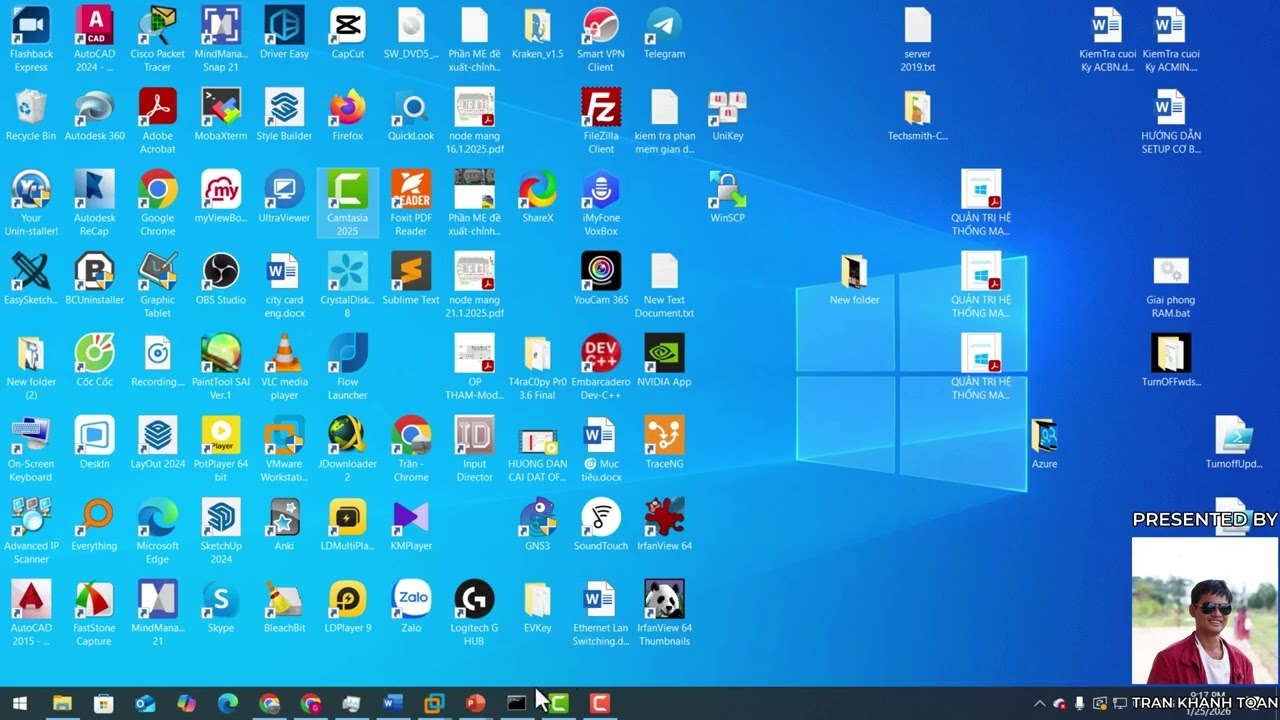Select the Cốc Cốc browser icon
Screen dimensions: 1280x720
click(94, 361)
